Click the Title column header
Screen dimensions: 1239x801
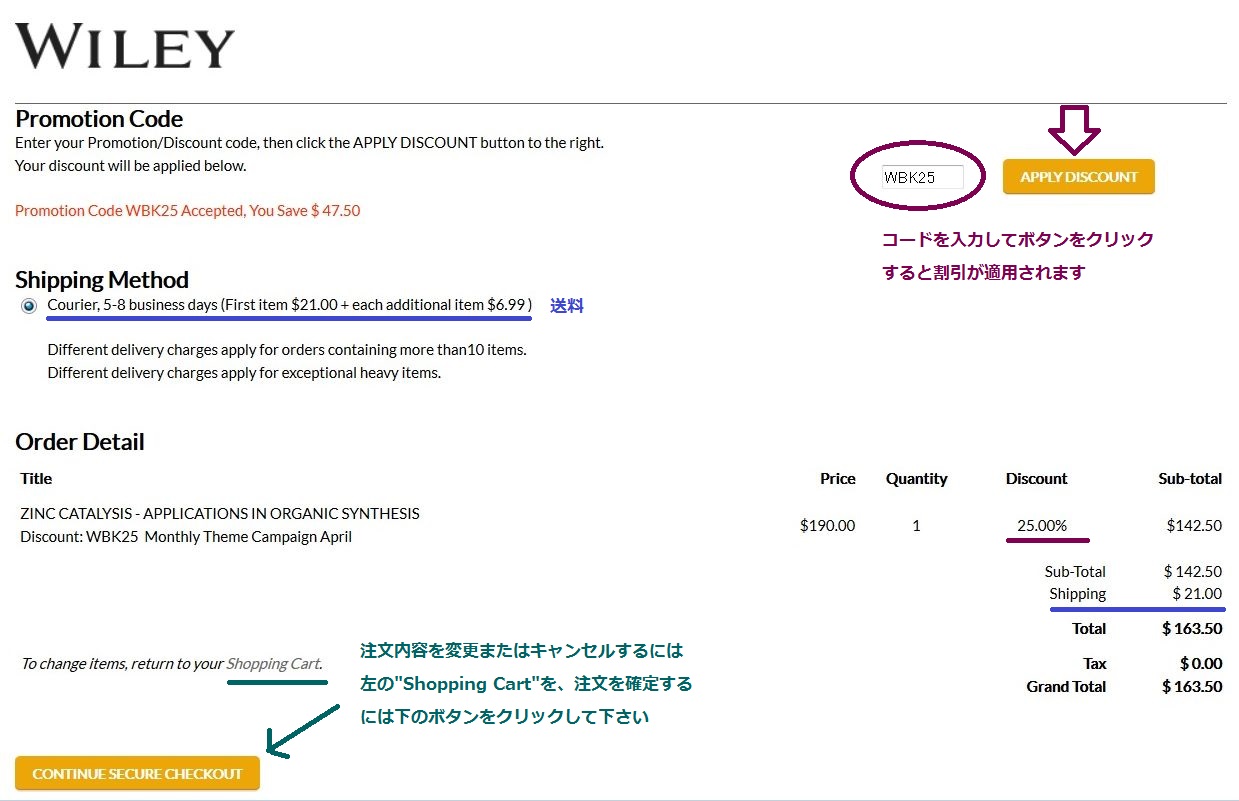(x=36, y=479)
